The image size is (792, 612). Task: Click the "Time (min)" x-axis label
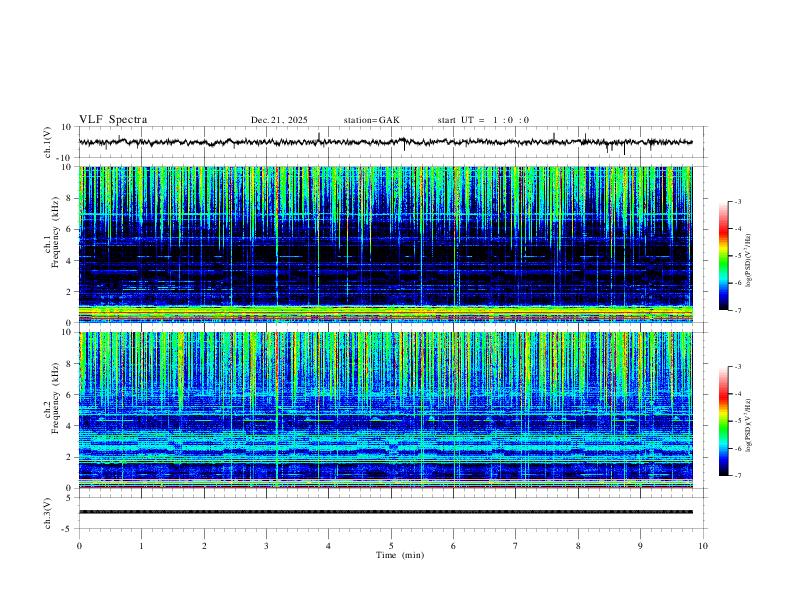click(400, 555)
